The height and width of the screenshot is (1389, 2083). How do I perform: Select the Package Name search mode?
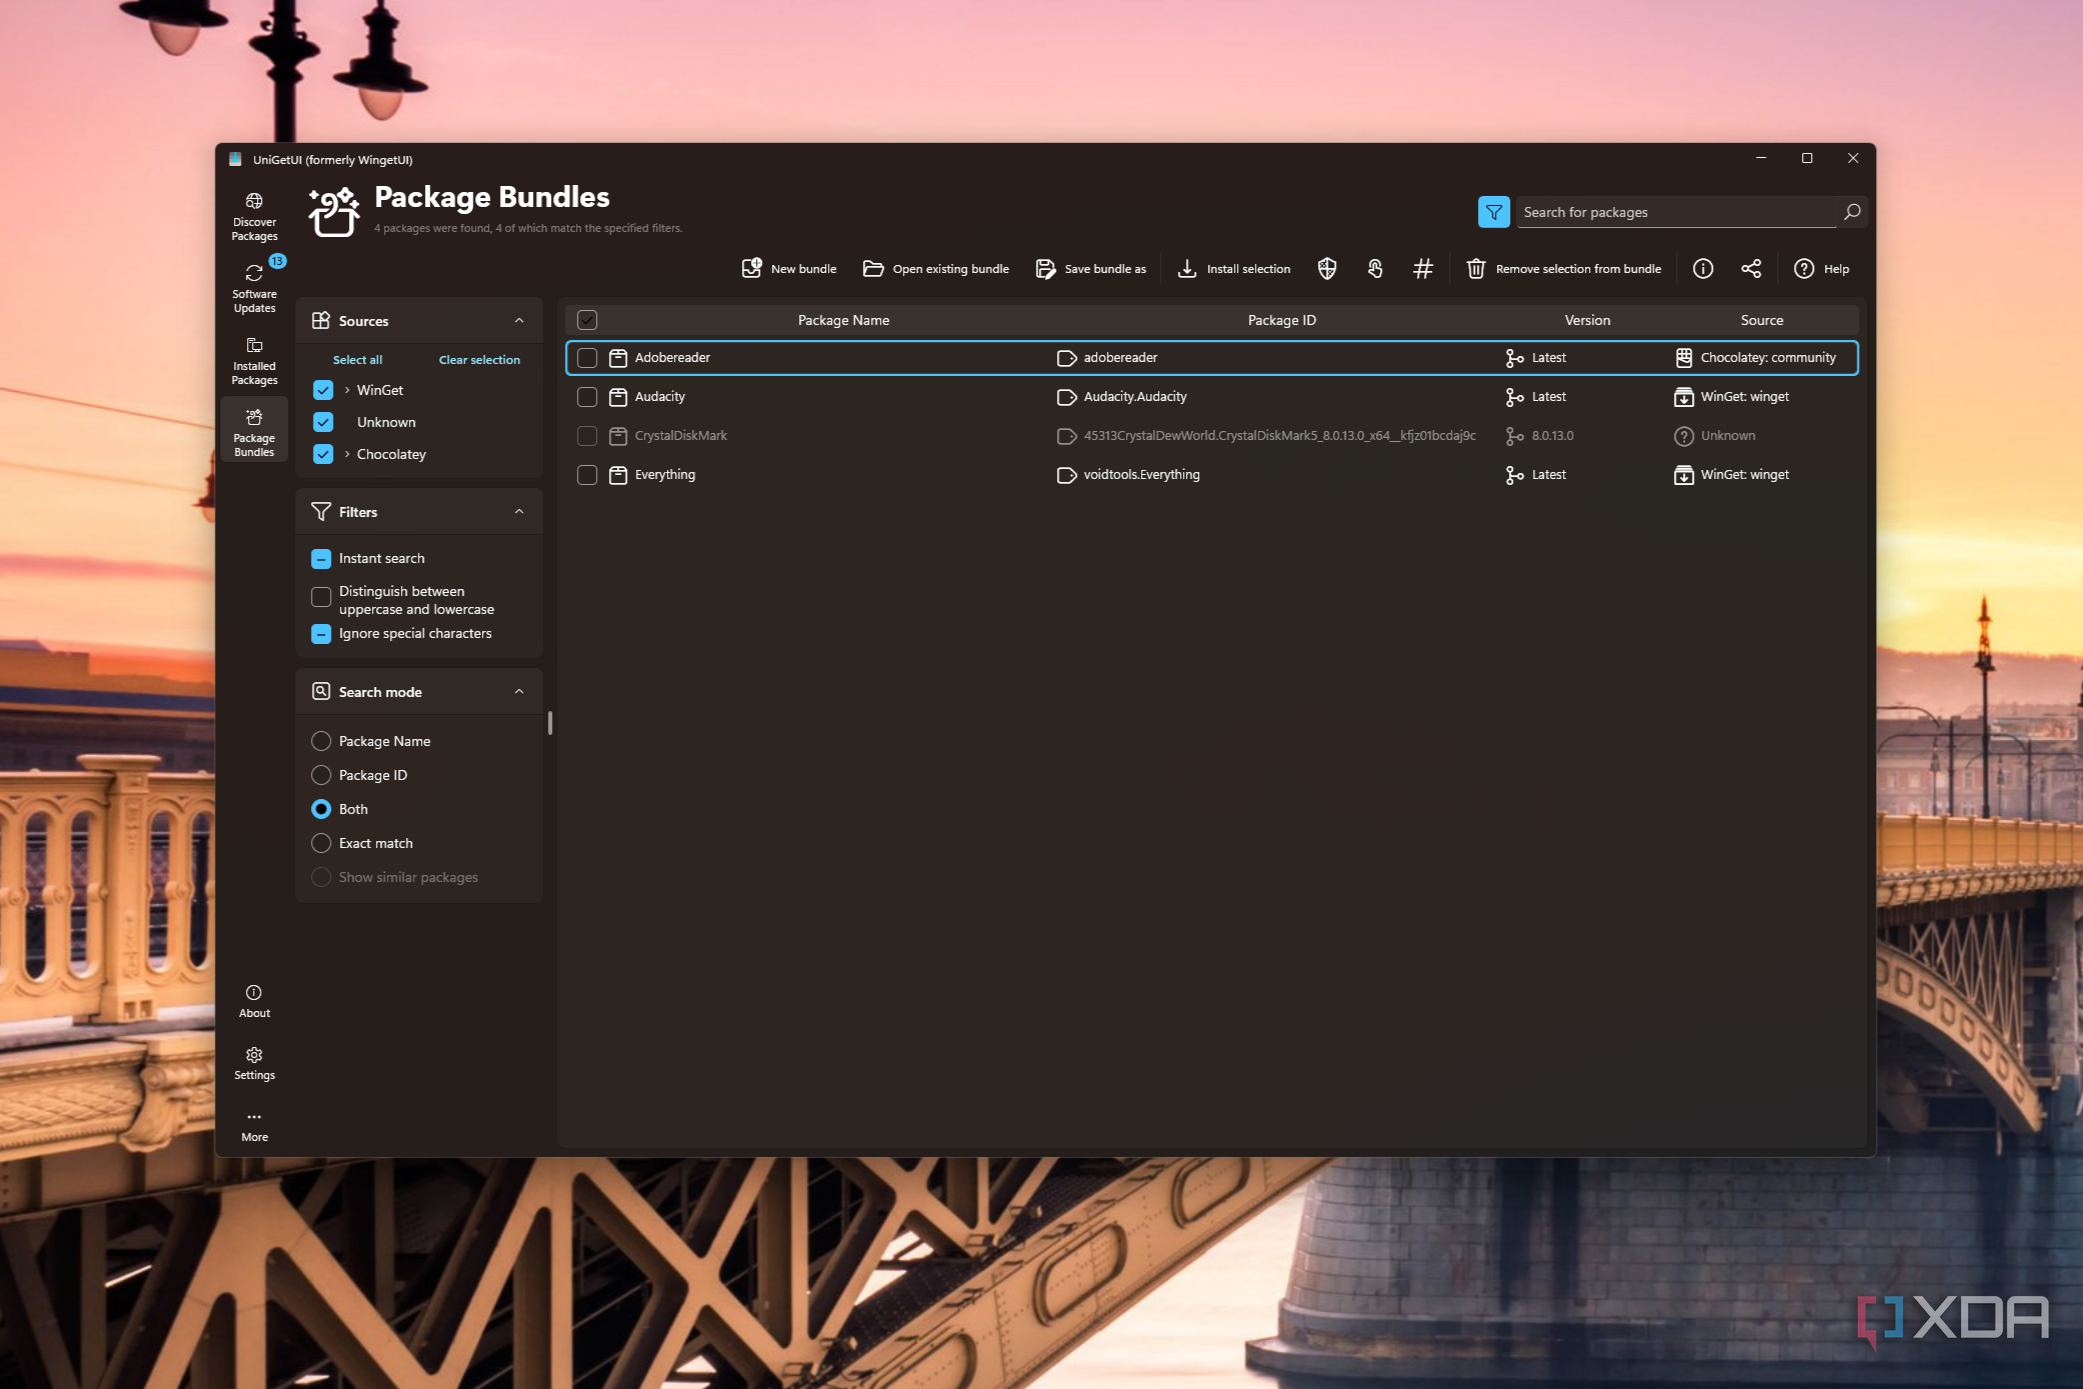(x=321, y=741)
